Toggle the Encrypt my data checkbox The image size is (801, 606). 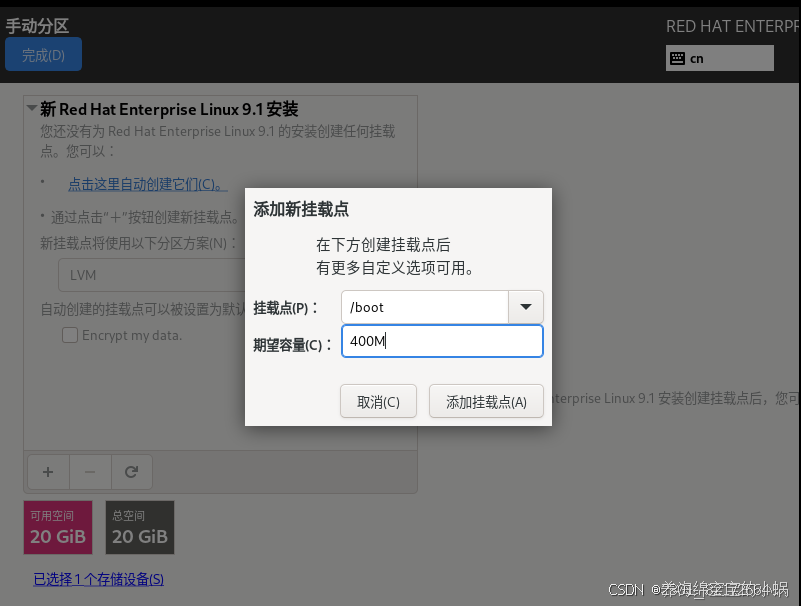70,335
